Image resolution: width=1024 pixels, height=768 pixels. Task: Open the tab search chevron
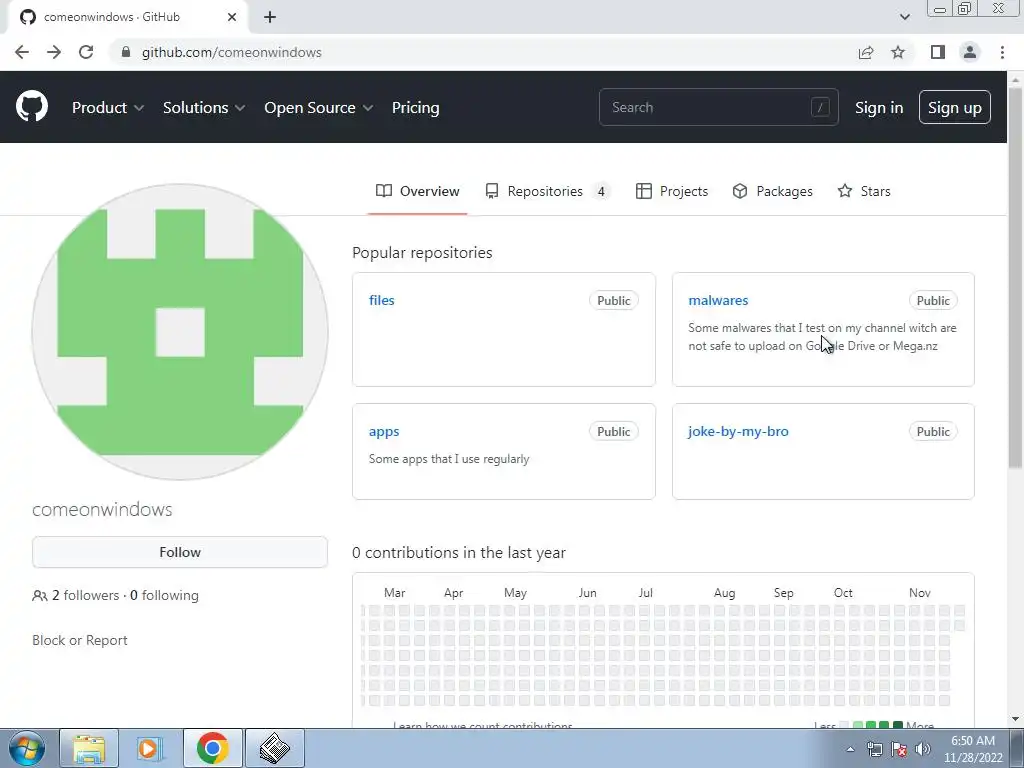point(904,17)
